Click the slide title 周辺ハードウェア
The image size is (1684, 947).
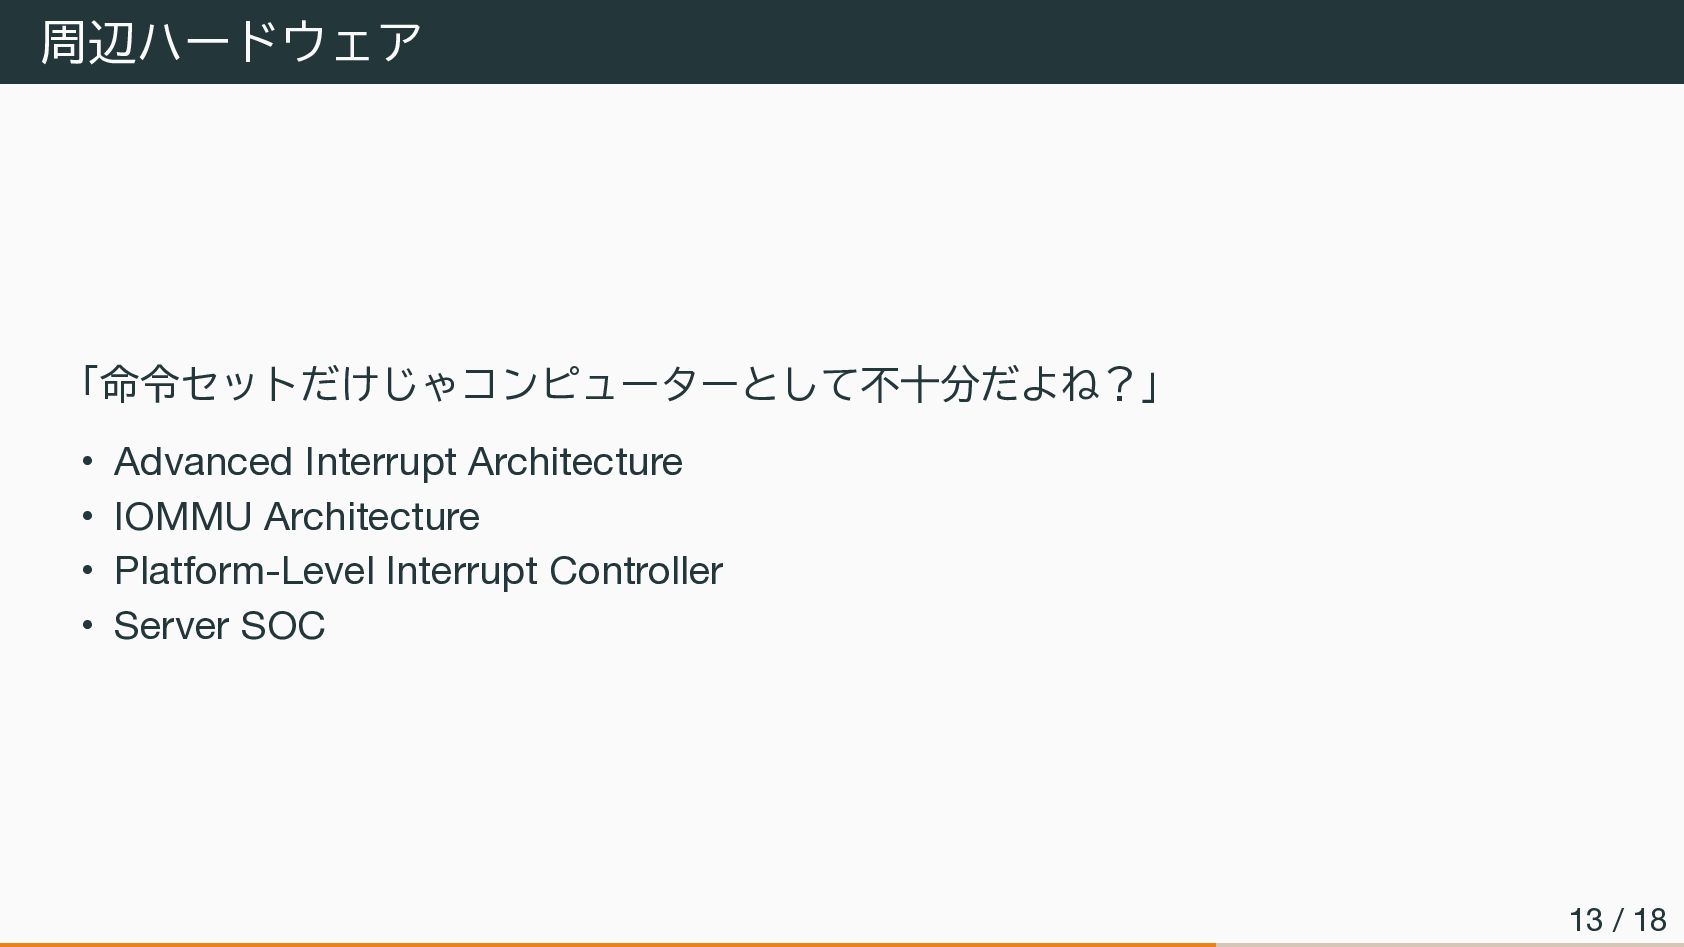click(x=231, y=42)
